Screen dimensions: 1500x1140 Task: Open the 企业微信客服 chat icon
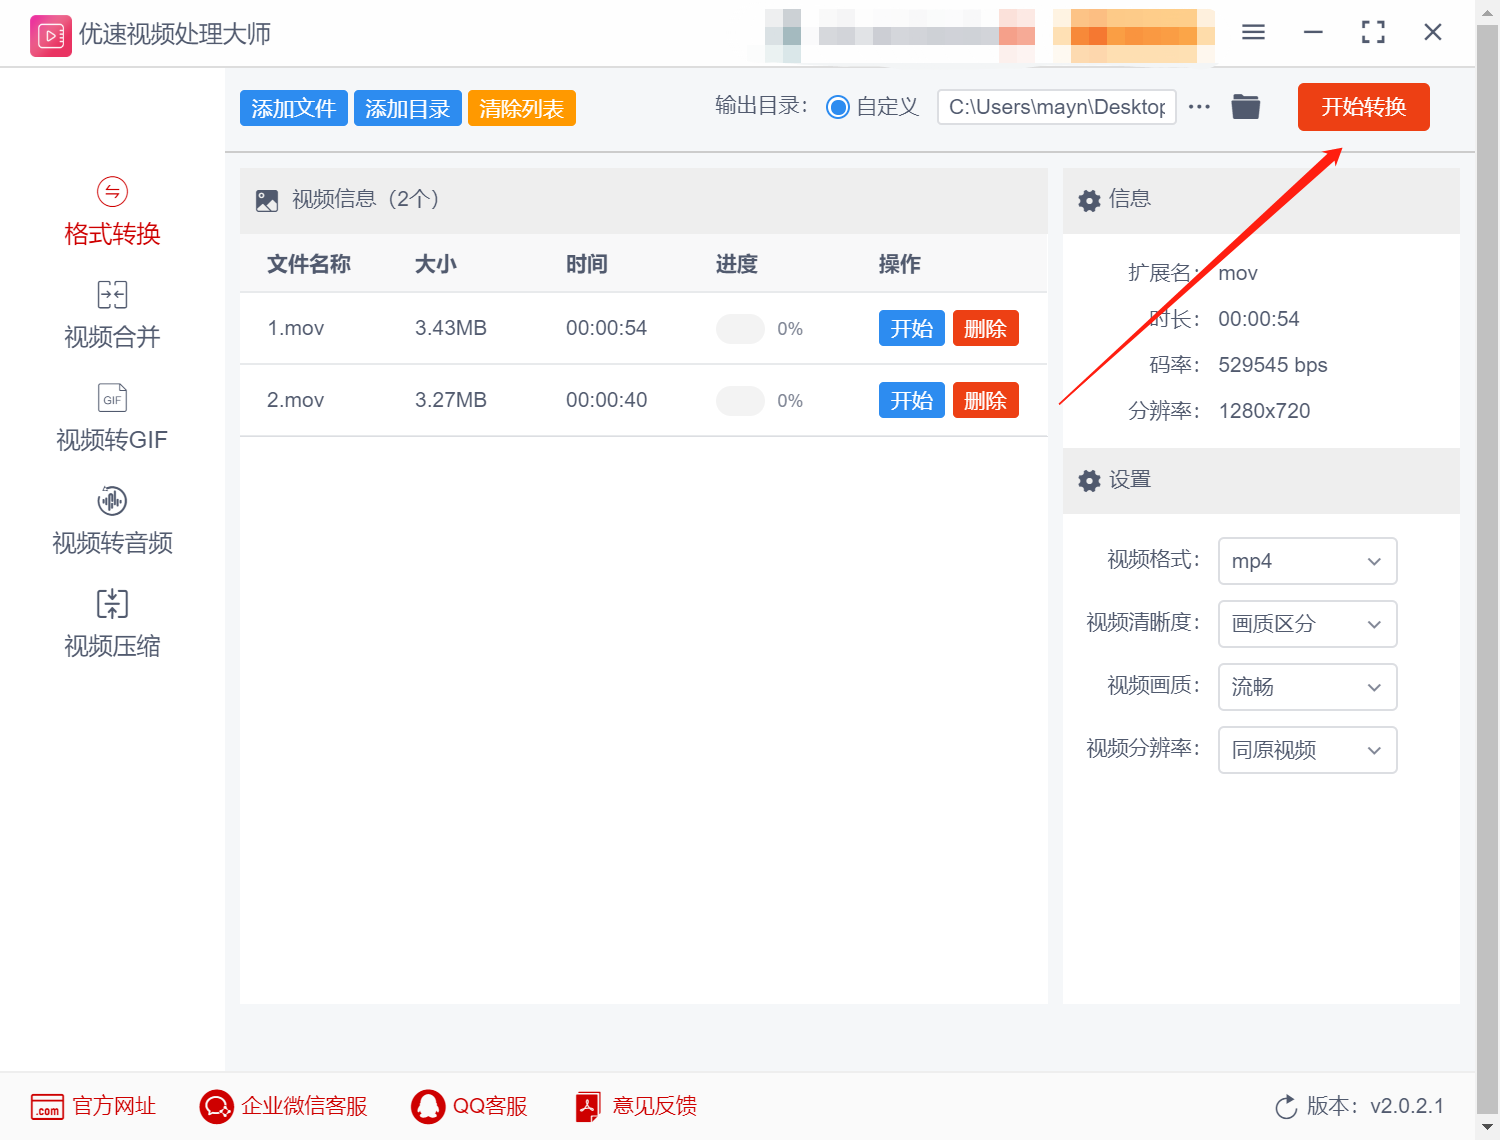(216, 1107)
